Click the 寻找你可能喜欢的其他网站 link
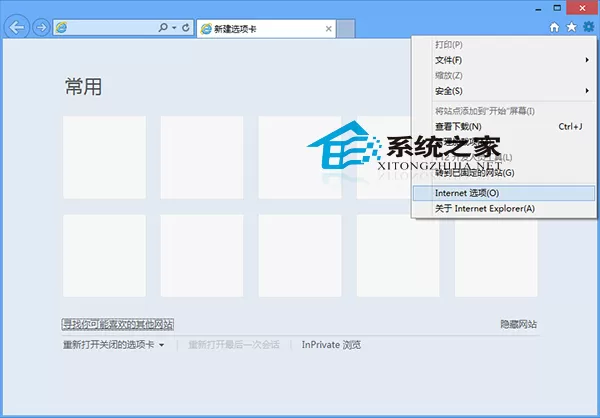Screen dimensions: 600x418 (118, 325)
